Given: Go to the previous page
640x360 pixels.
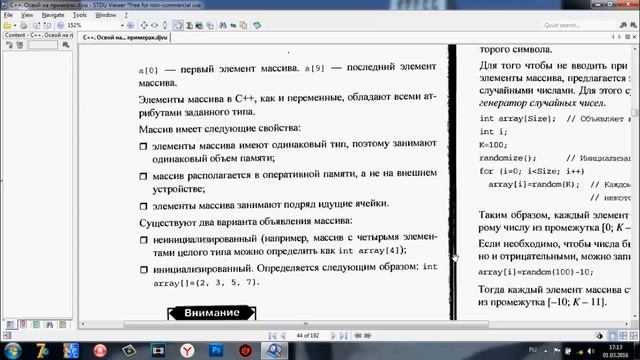Looking at the screenshot, I should (x=283, y=336).
